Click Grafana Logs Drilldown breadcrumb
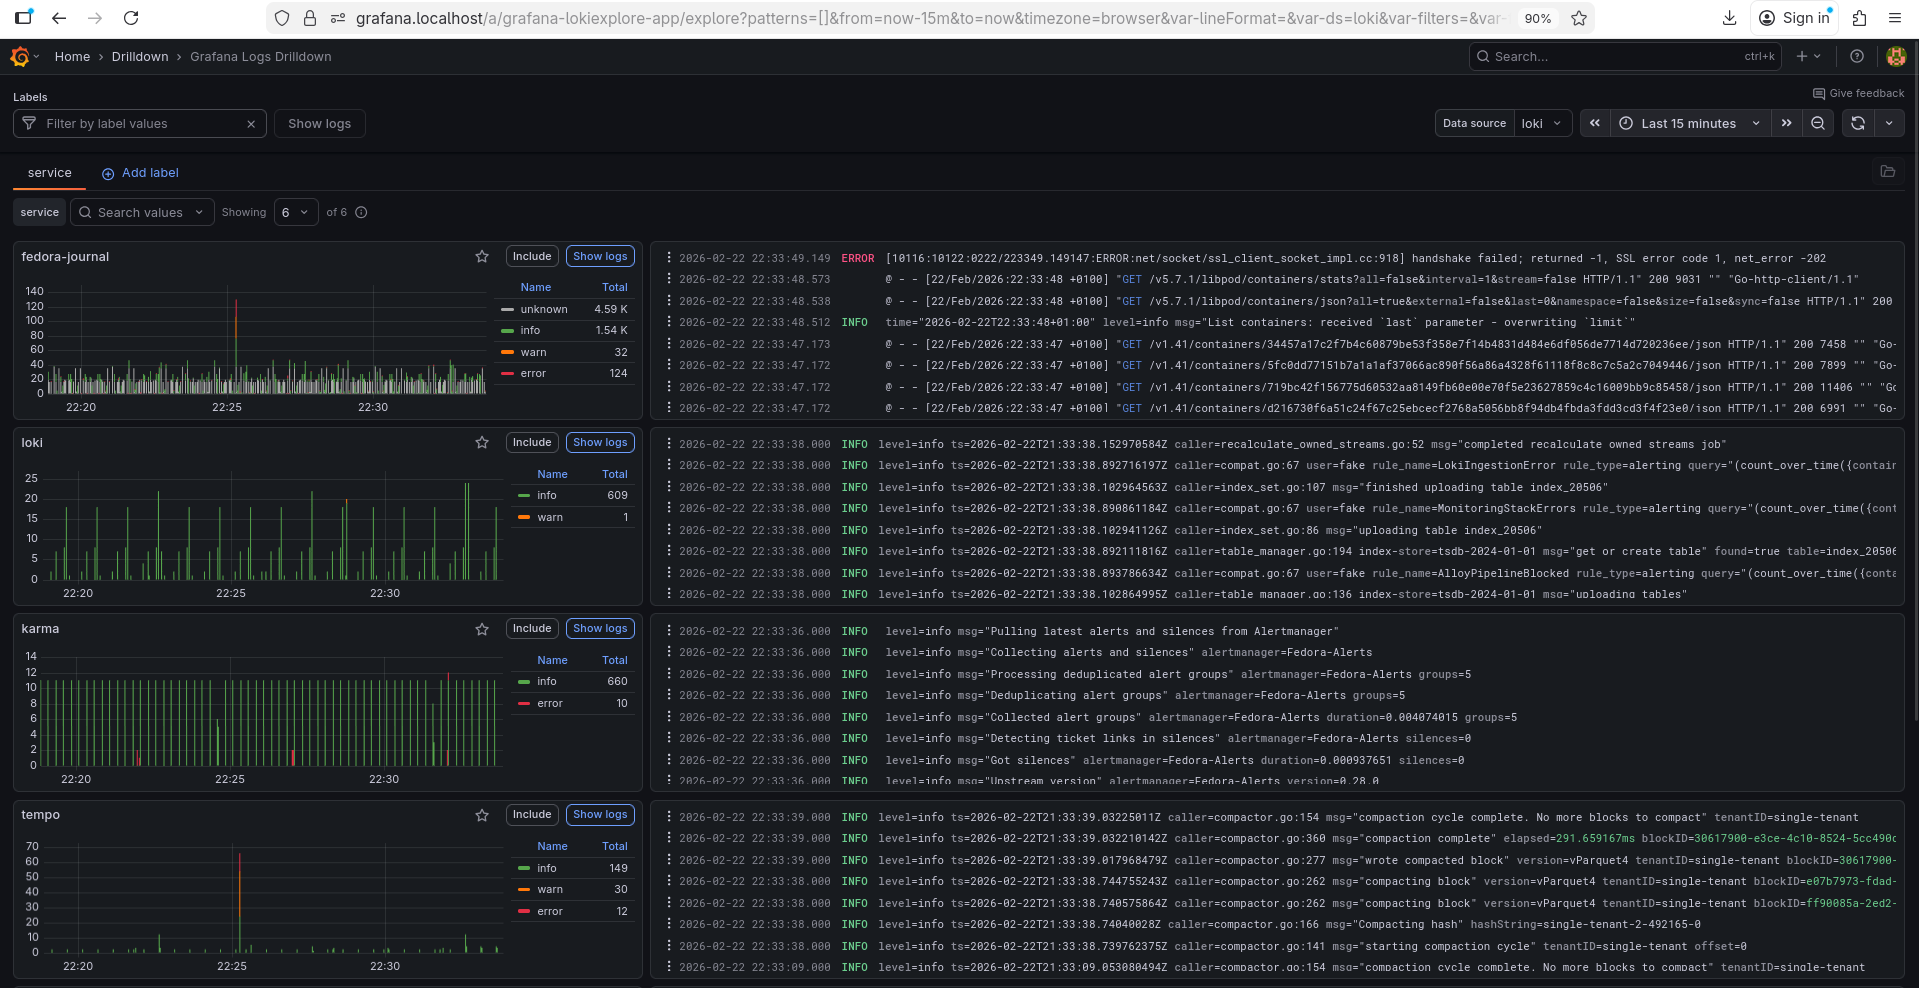The height and width of the screenshot is (988, 1919). pyautogui.click(x=261, y=57)
